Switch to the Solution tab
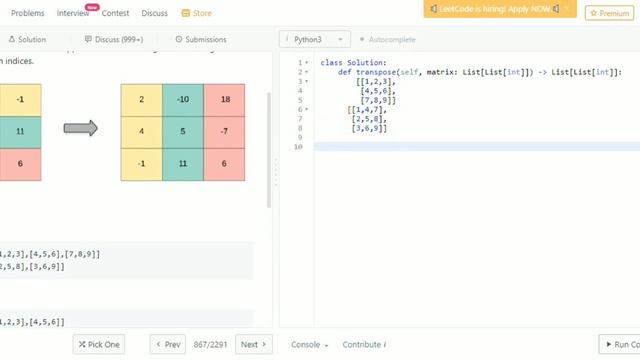The image size is (640, 360). (x=27, y=39)
